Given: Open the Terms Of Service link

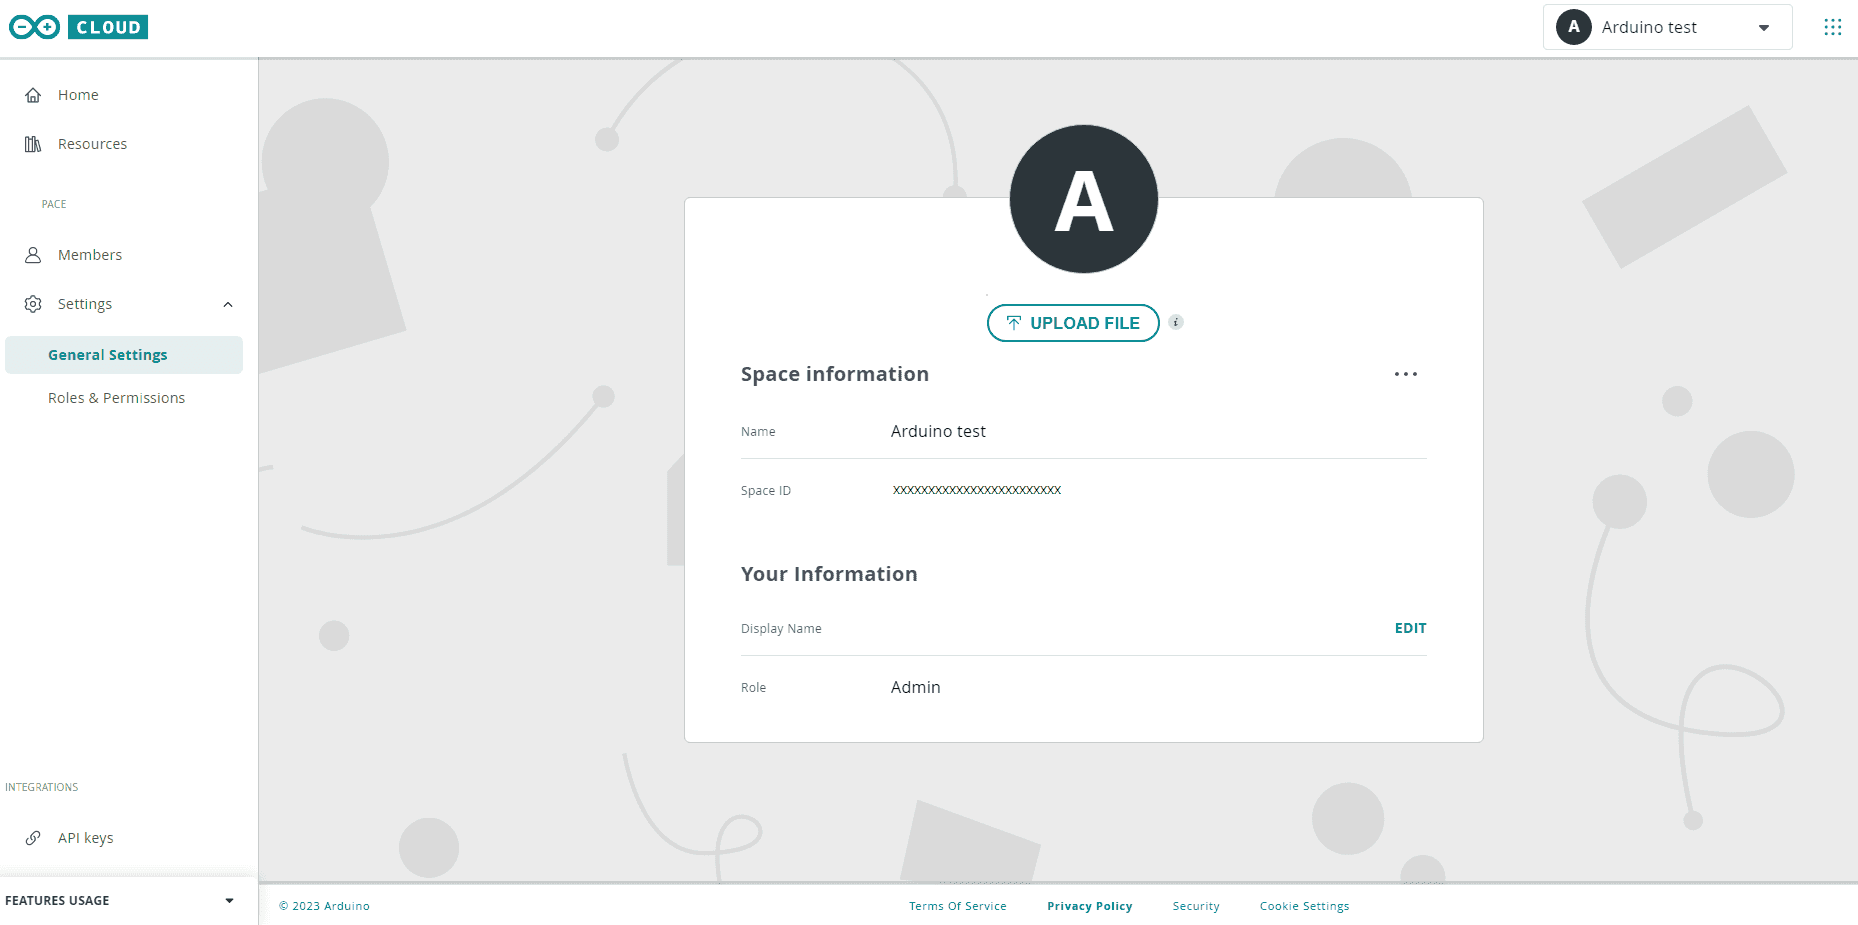Looking at the screenshot, I should pyautogui.click(x=957, y=906).
